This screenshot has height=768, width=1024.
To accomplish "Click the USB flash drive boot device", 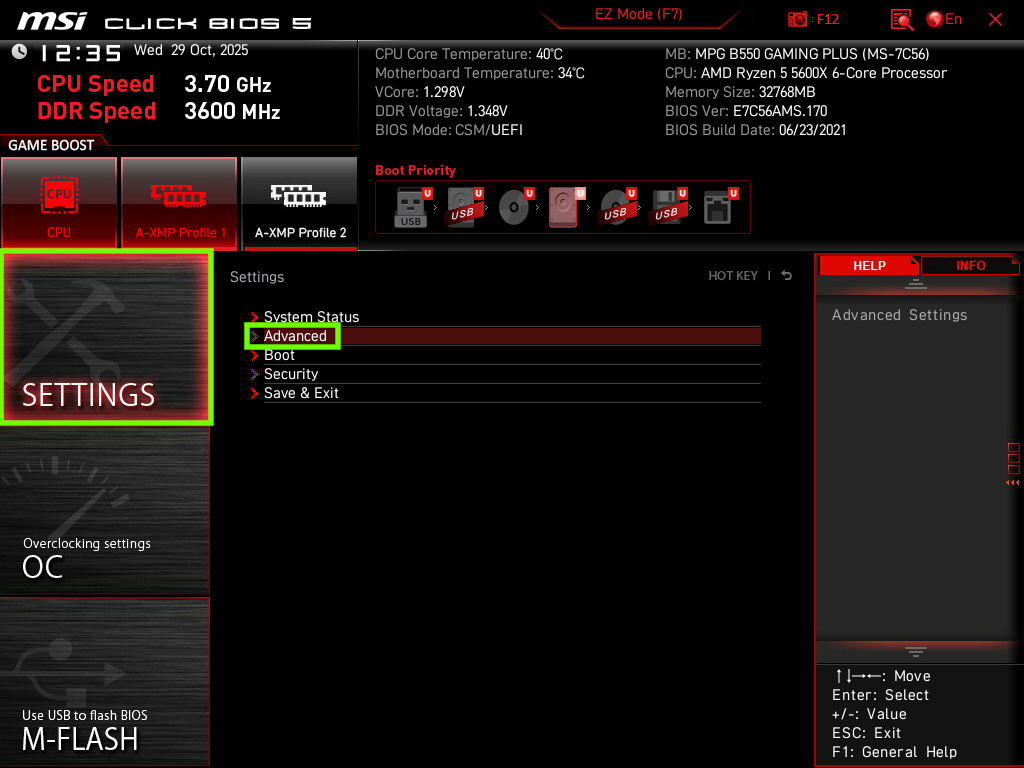I will coord(410,207).
